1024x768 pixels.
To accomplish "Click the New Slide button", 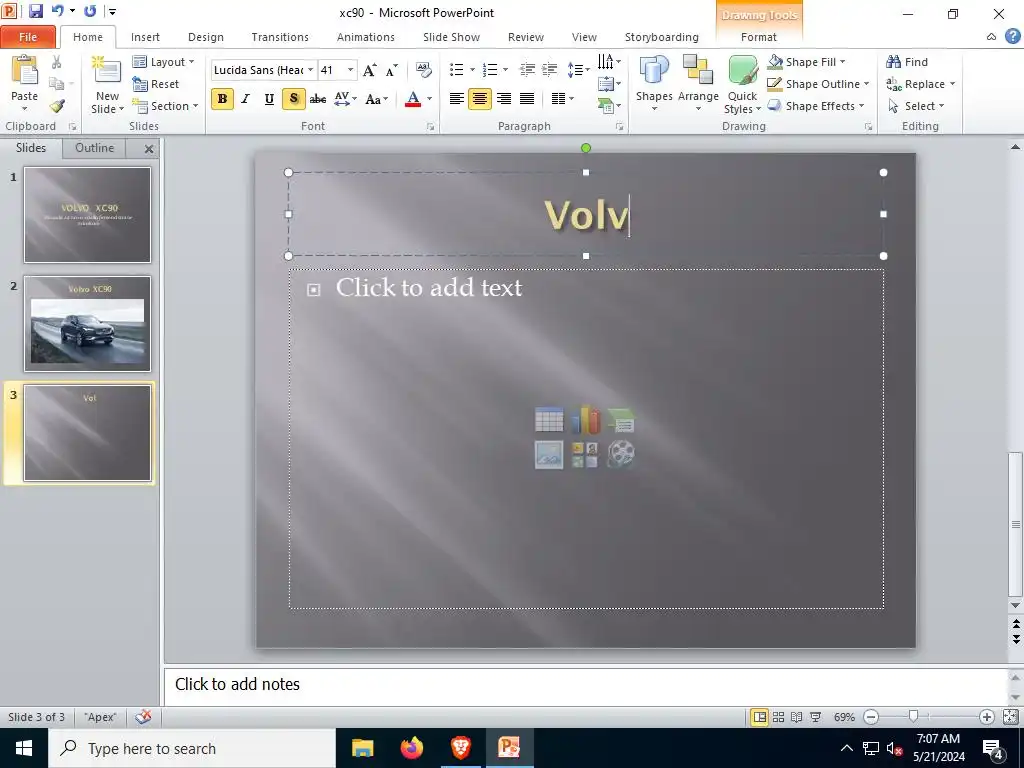I will (x=107, y=85).
